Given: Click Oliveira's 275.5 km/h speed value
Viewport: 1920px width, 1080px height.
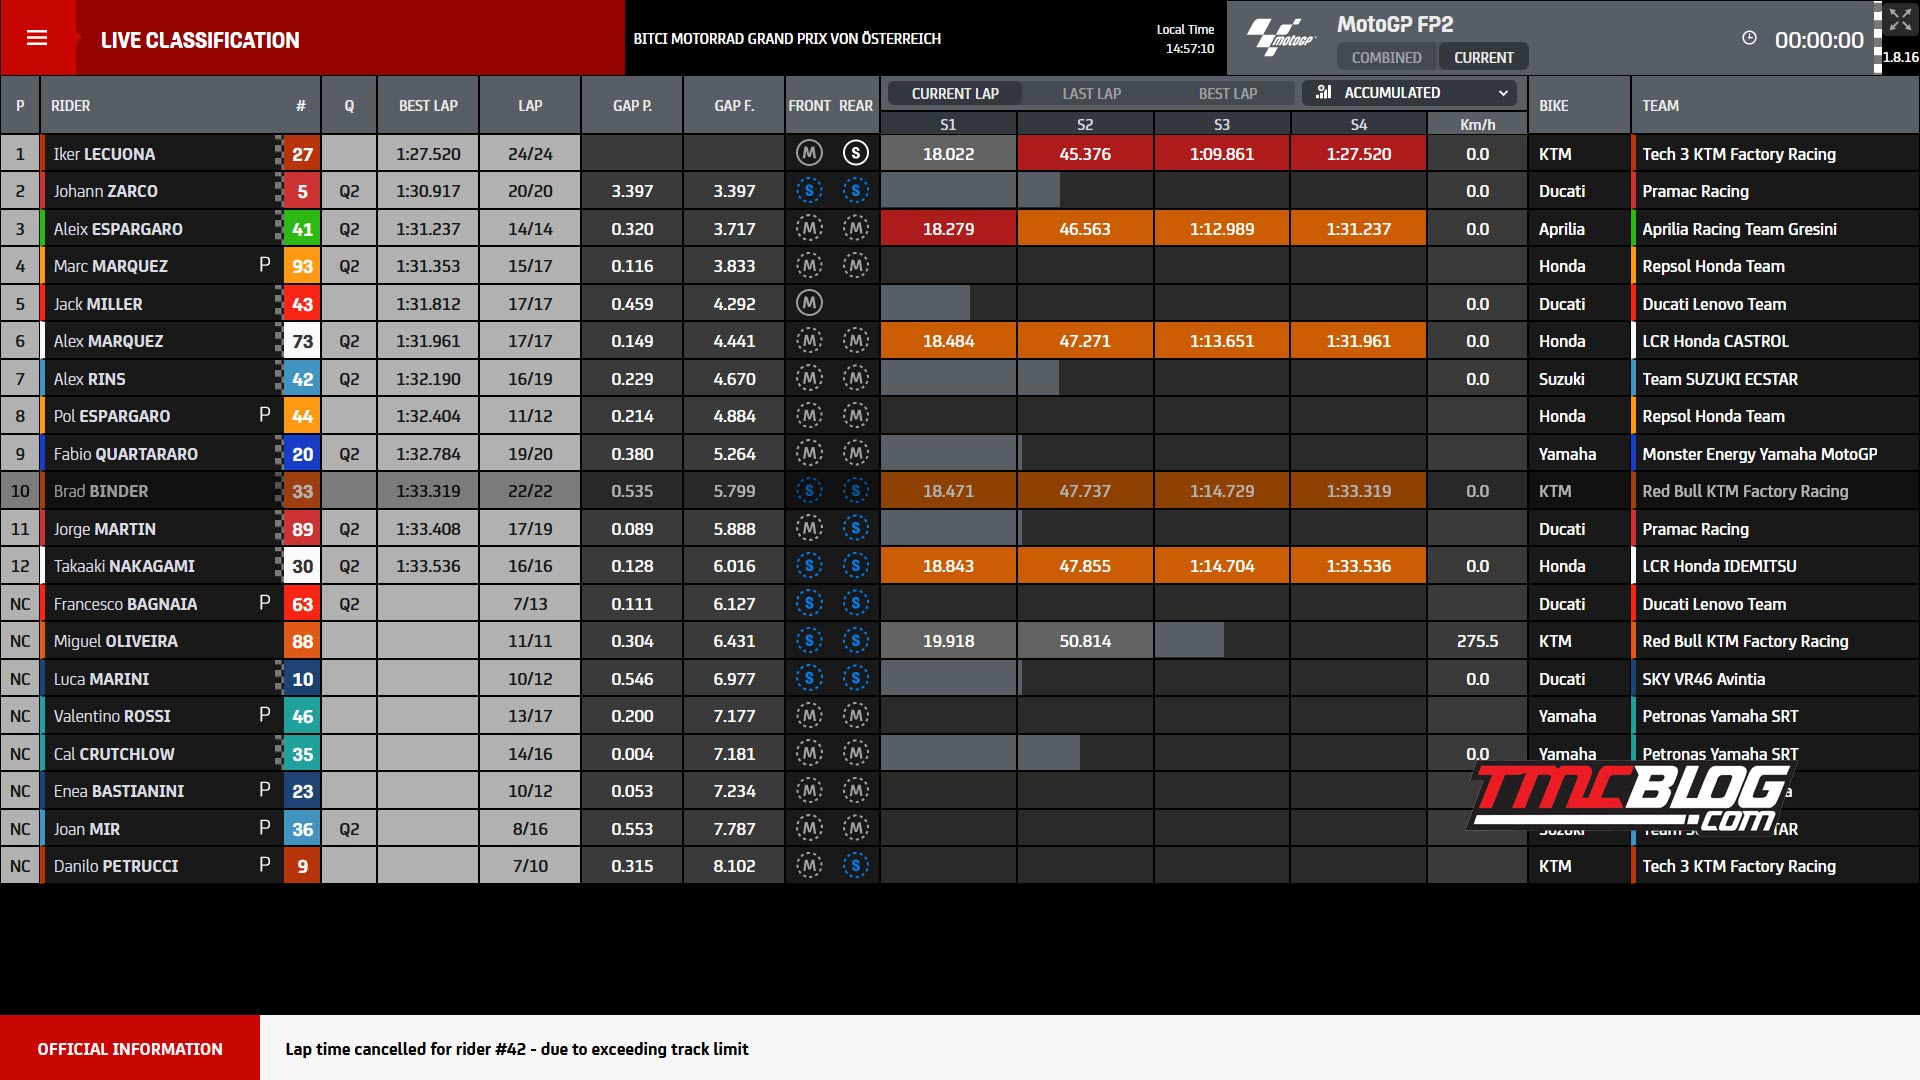Looking at the screenshot, I should pos(1477,640).
